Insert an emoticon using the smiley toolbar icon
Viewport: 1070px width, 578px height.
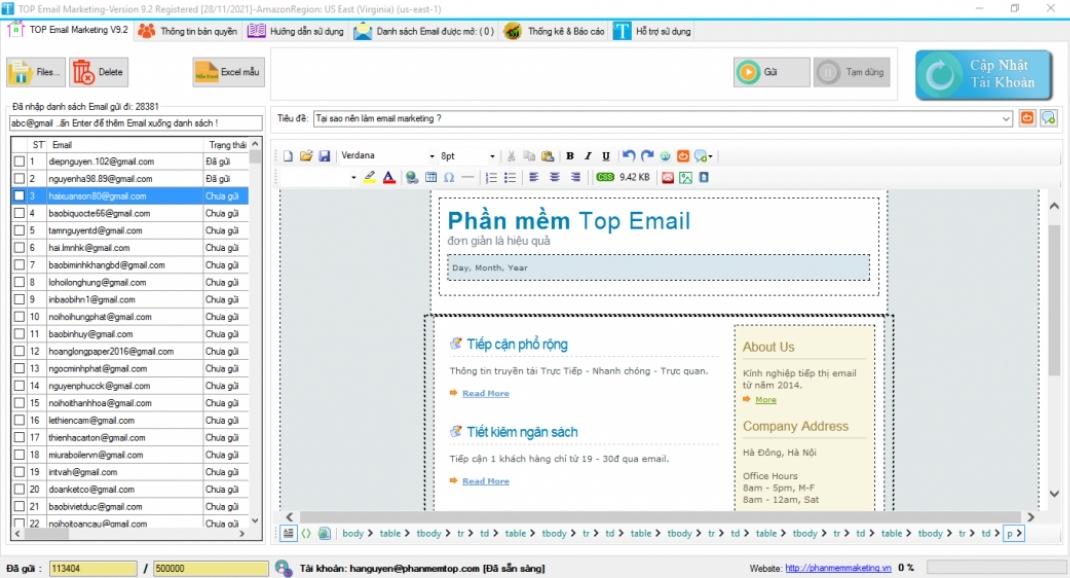point(683,156)
